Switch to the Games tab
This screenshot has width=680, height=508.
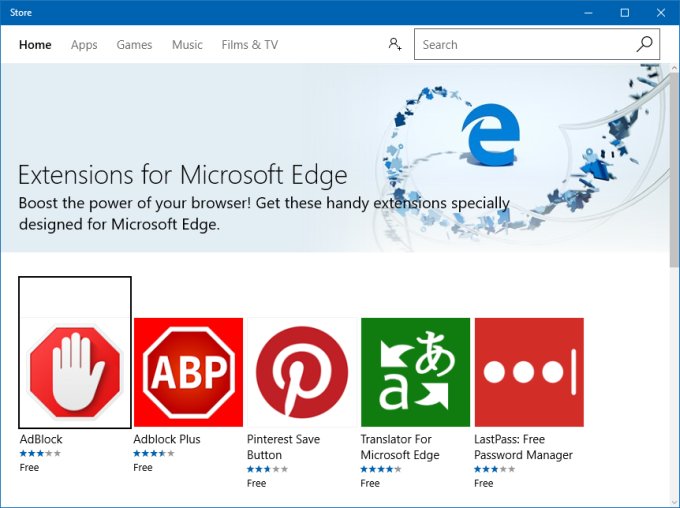tap(134, 45)
